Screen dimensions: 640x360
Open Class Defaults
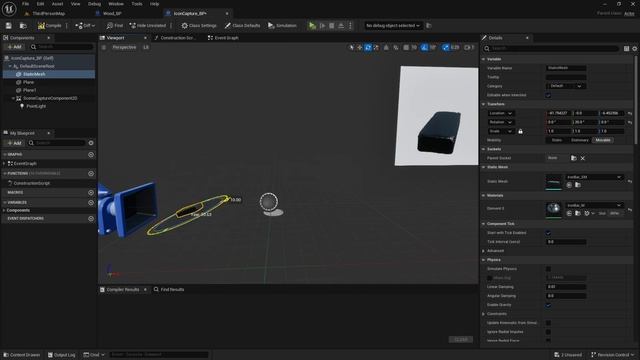point(242,26)
